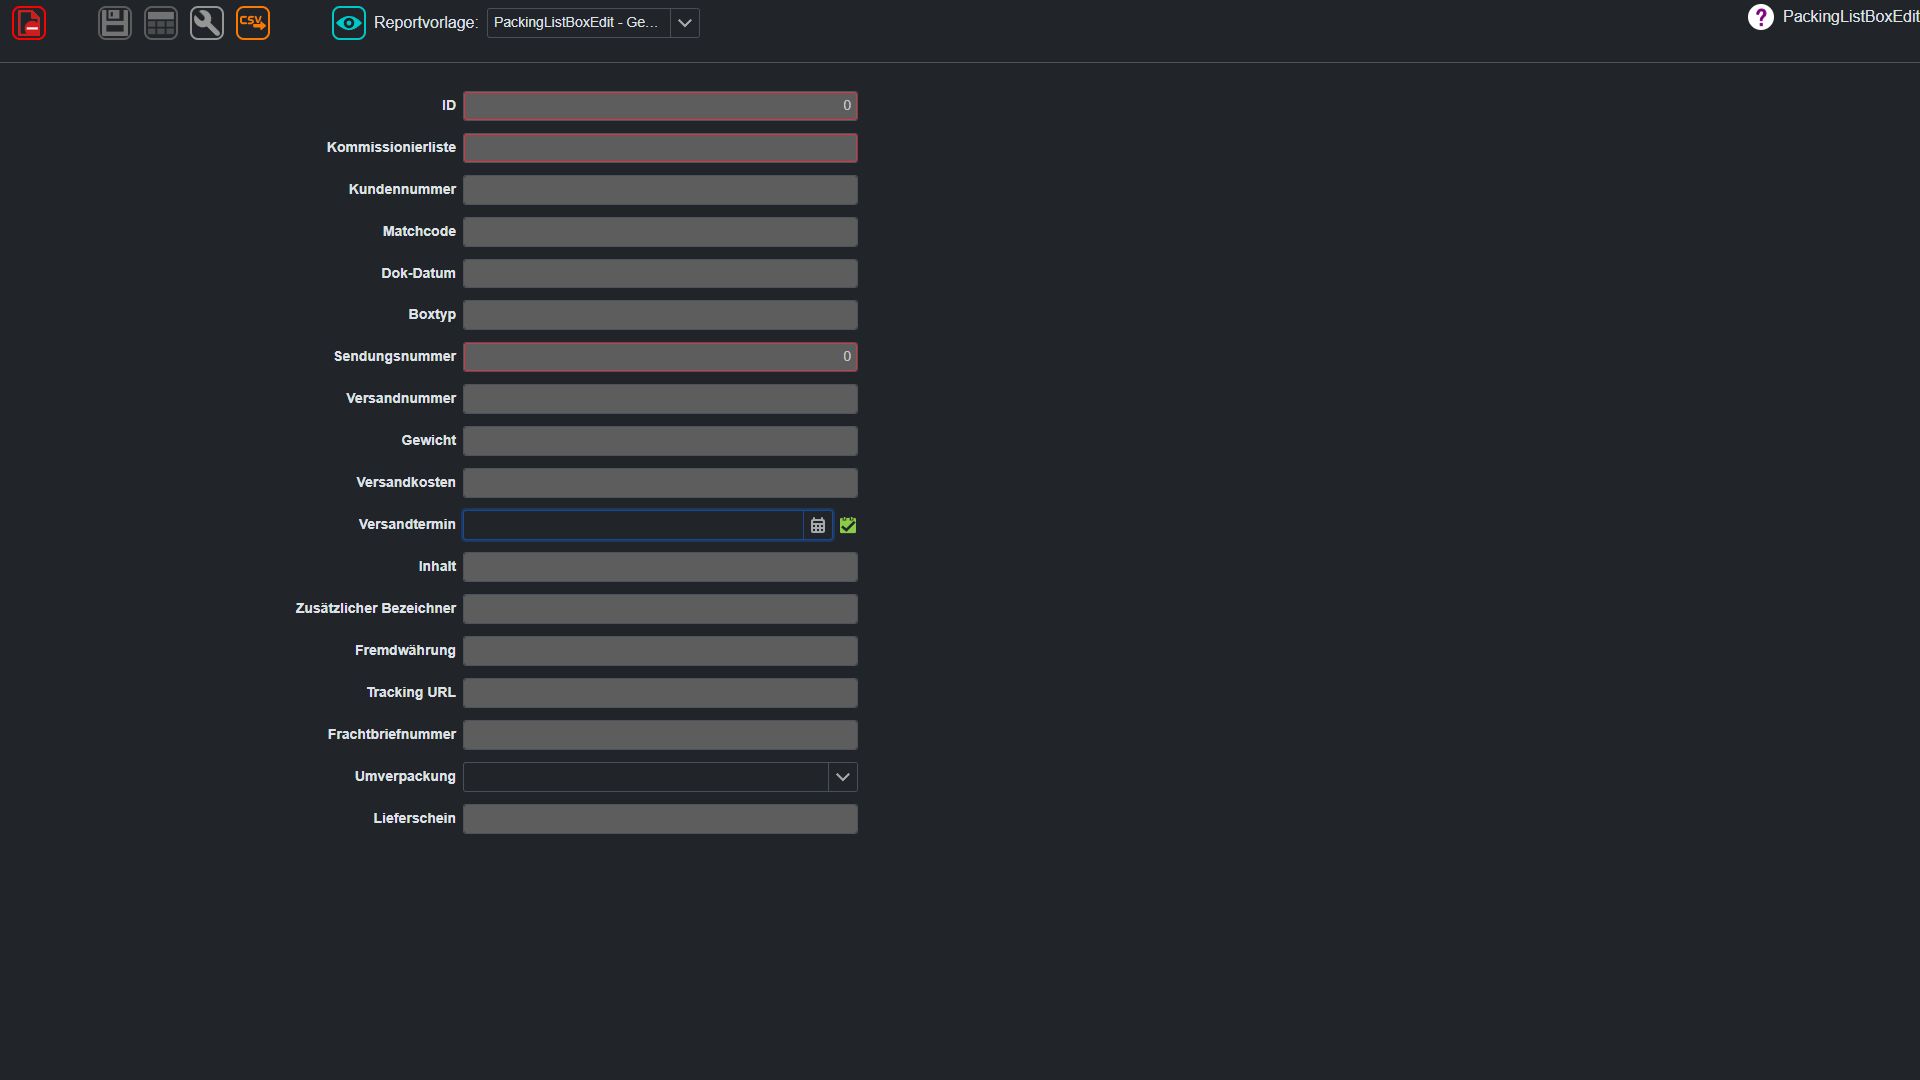Image resolution: width=1920 pixels, height=1080 pixels.
Task: Select the Frachtbriefnummer field
Action: tap(660, 735)
